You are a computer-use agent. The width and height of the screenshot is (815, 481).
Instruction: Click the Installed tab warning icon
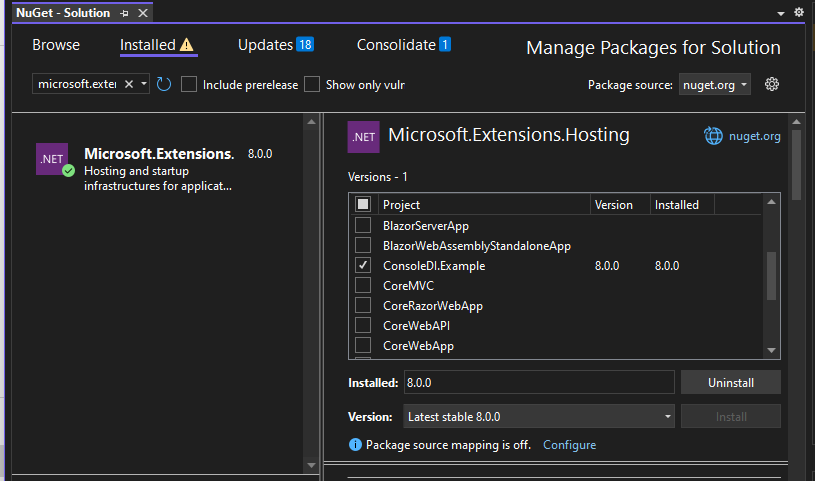pos(187,45)
